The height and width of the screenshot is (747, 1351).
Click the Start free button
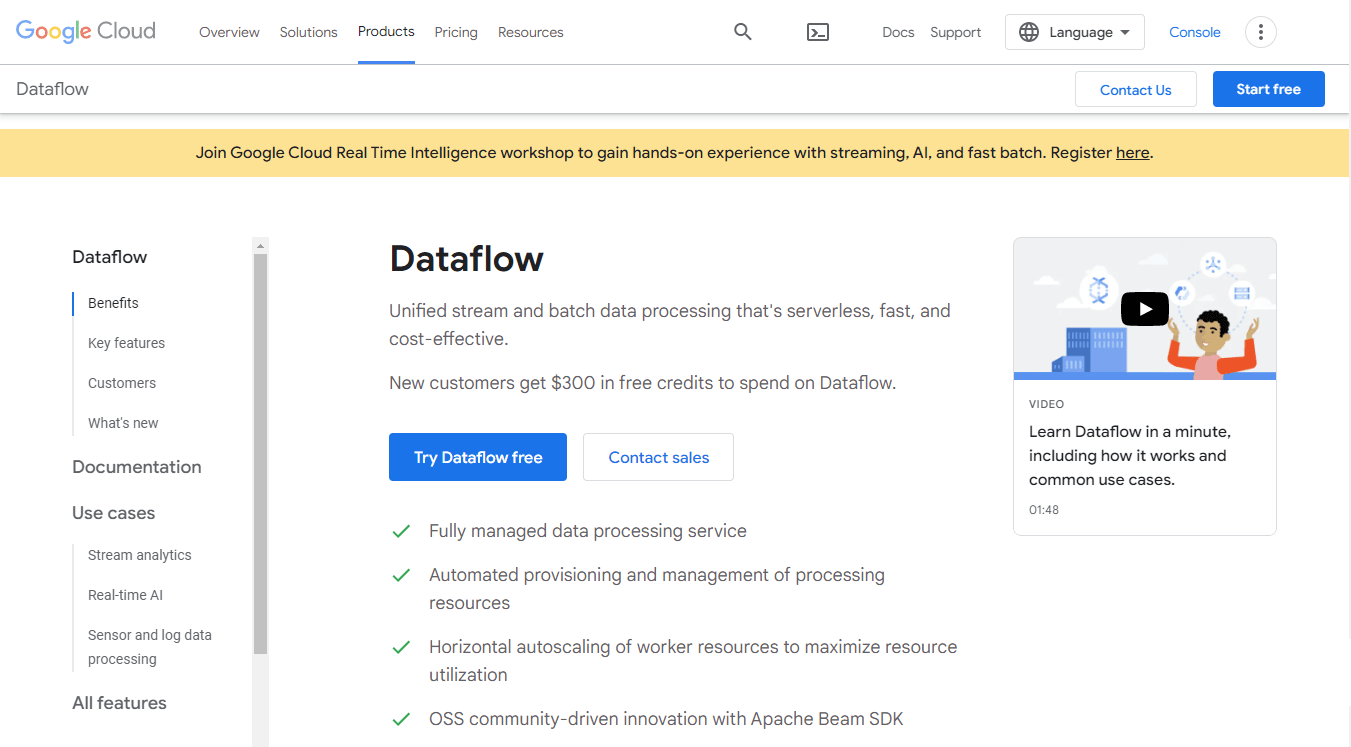(1268, 88)
